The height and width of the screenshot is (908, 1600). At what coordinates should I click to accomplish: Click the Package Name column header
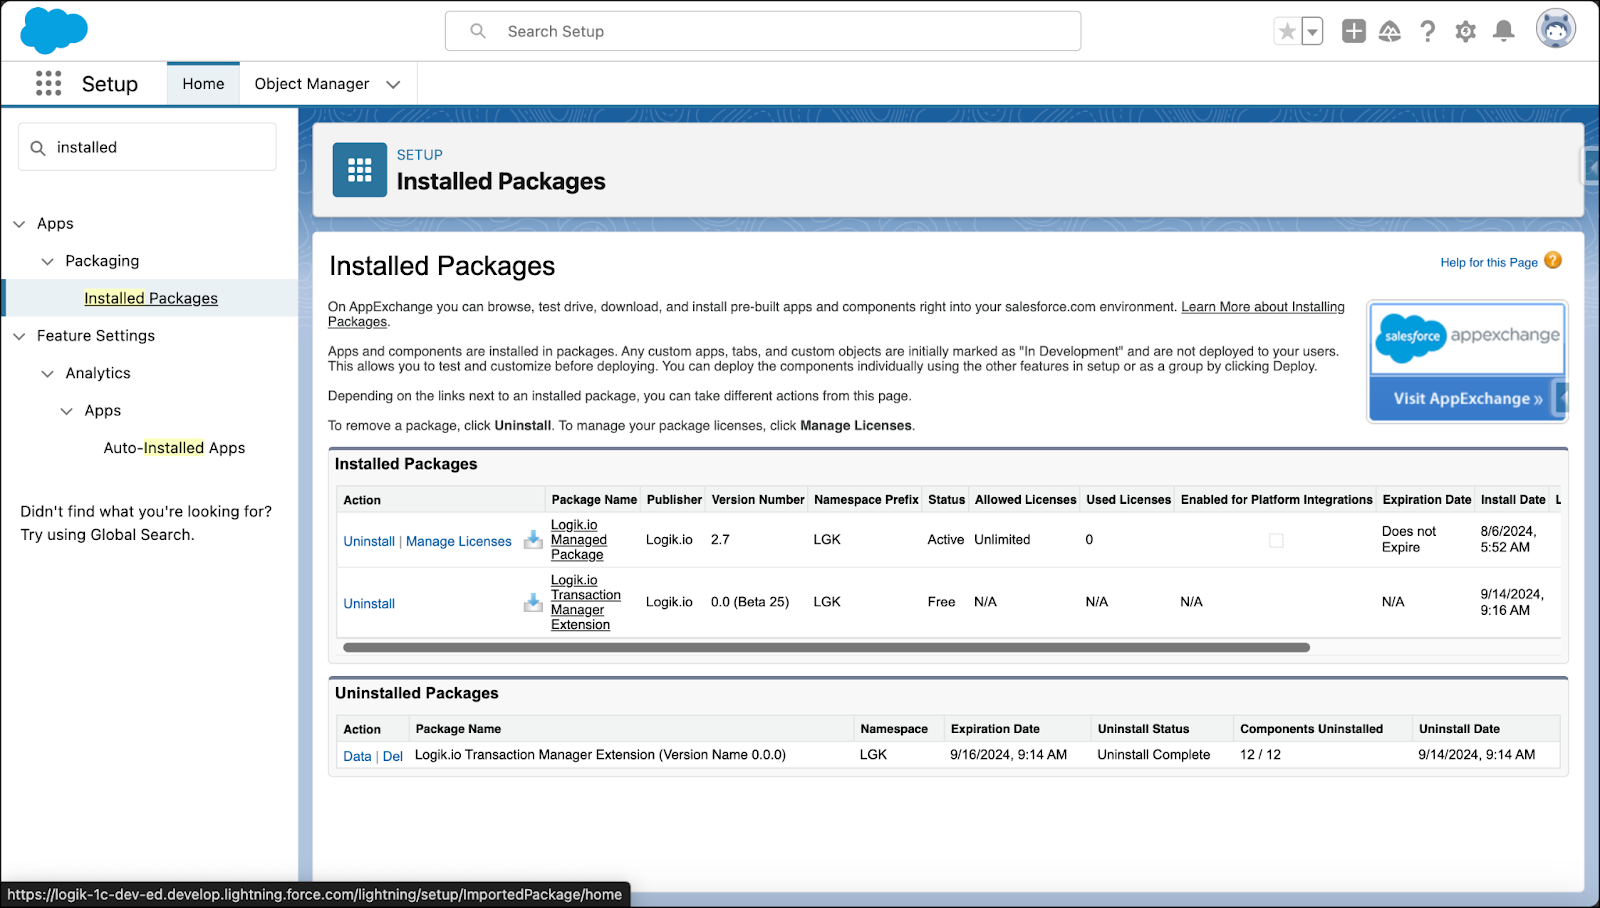(594, 500)
